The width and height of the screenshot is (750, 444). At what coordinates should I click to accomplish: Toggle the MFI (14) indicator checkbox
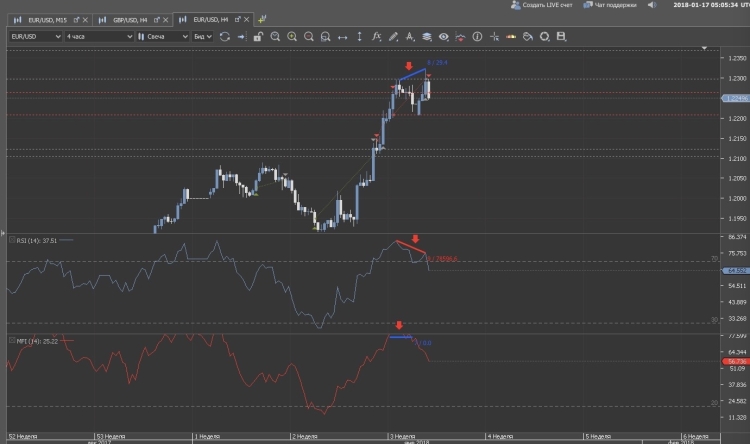(x=12, y=340)
